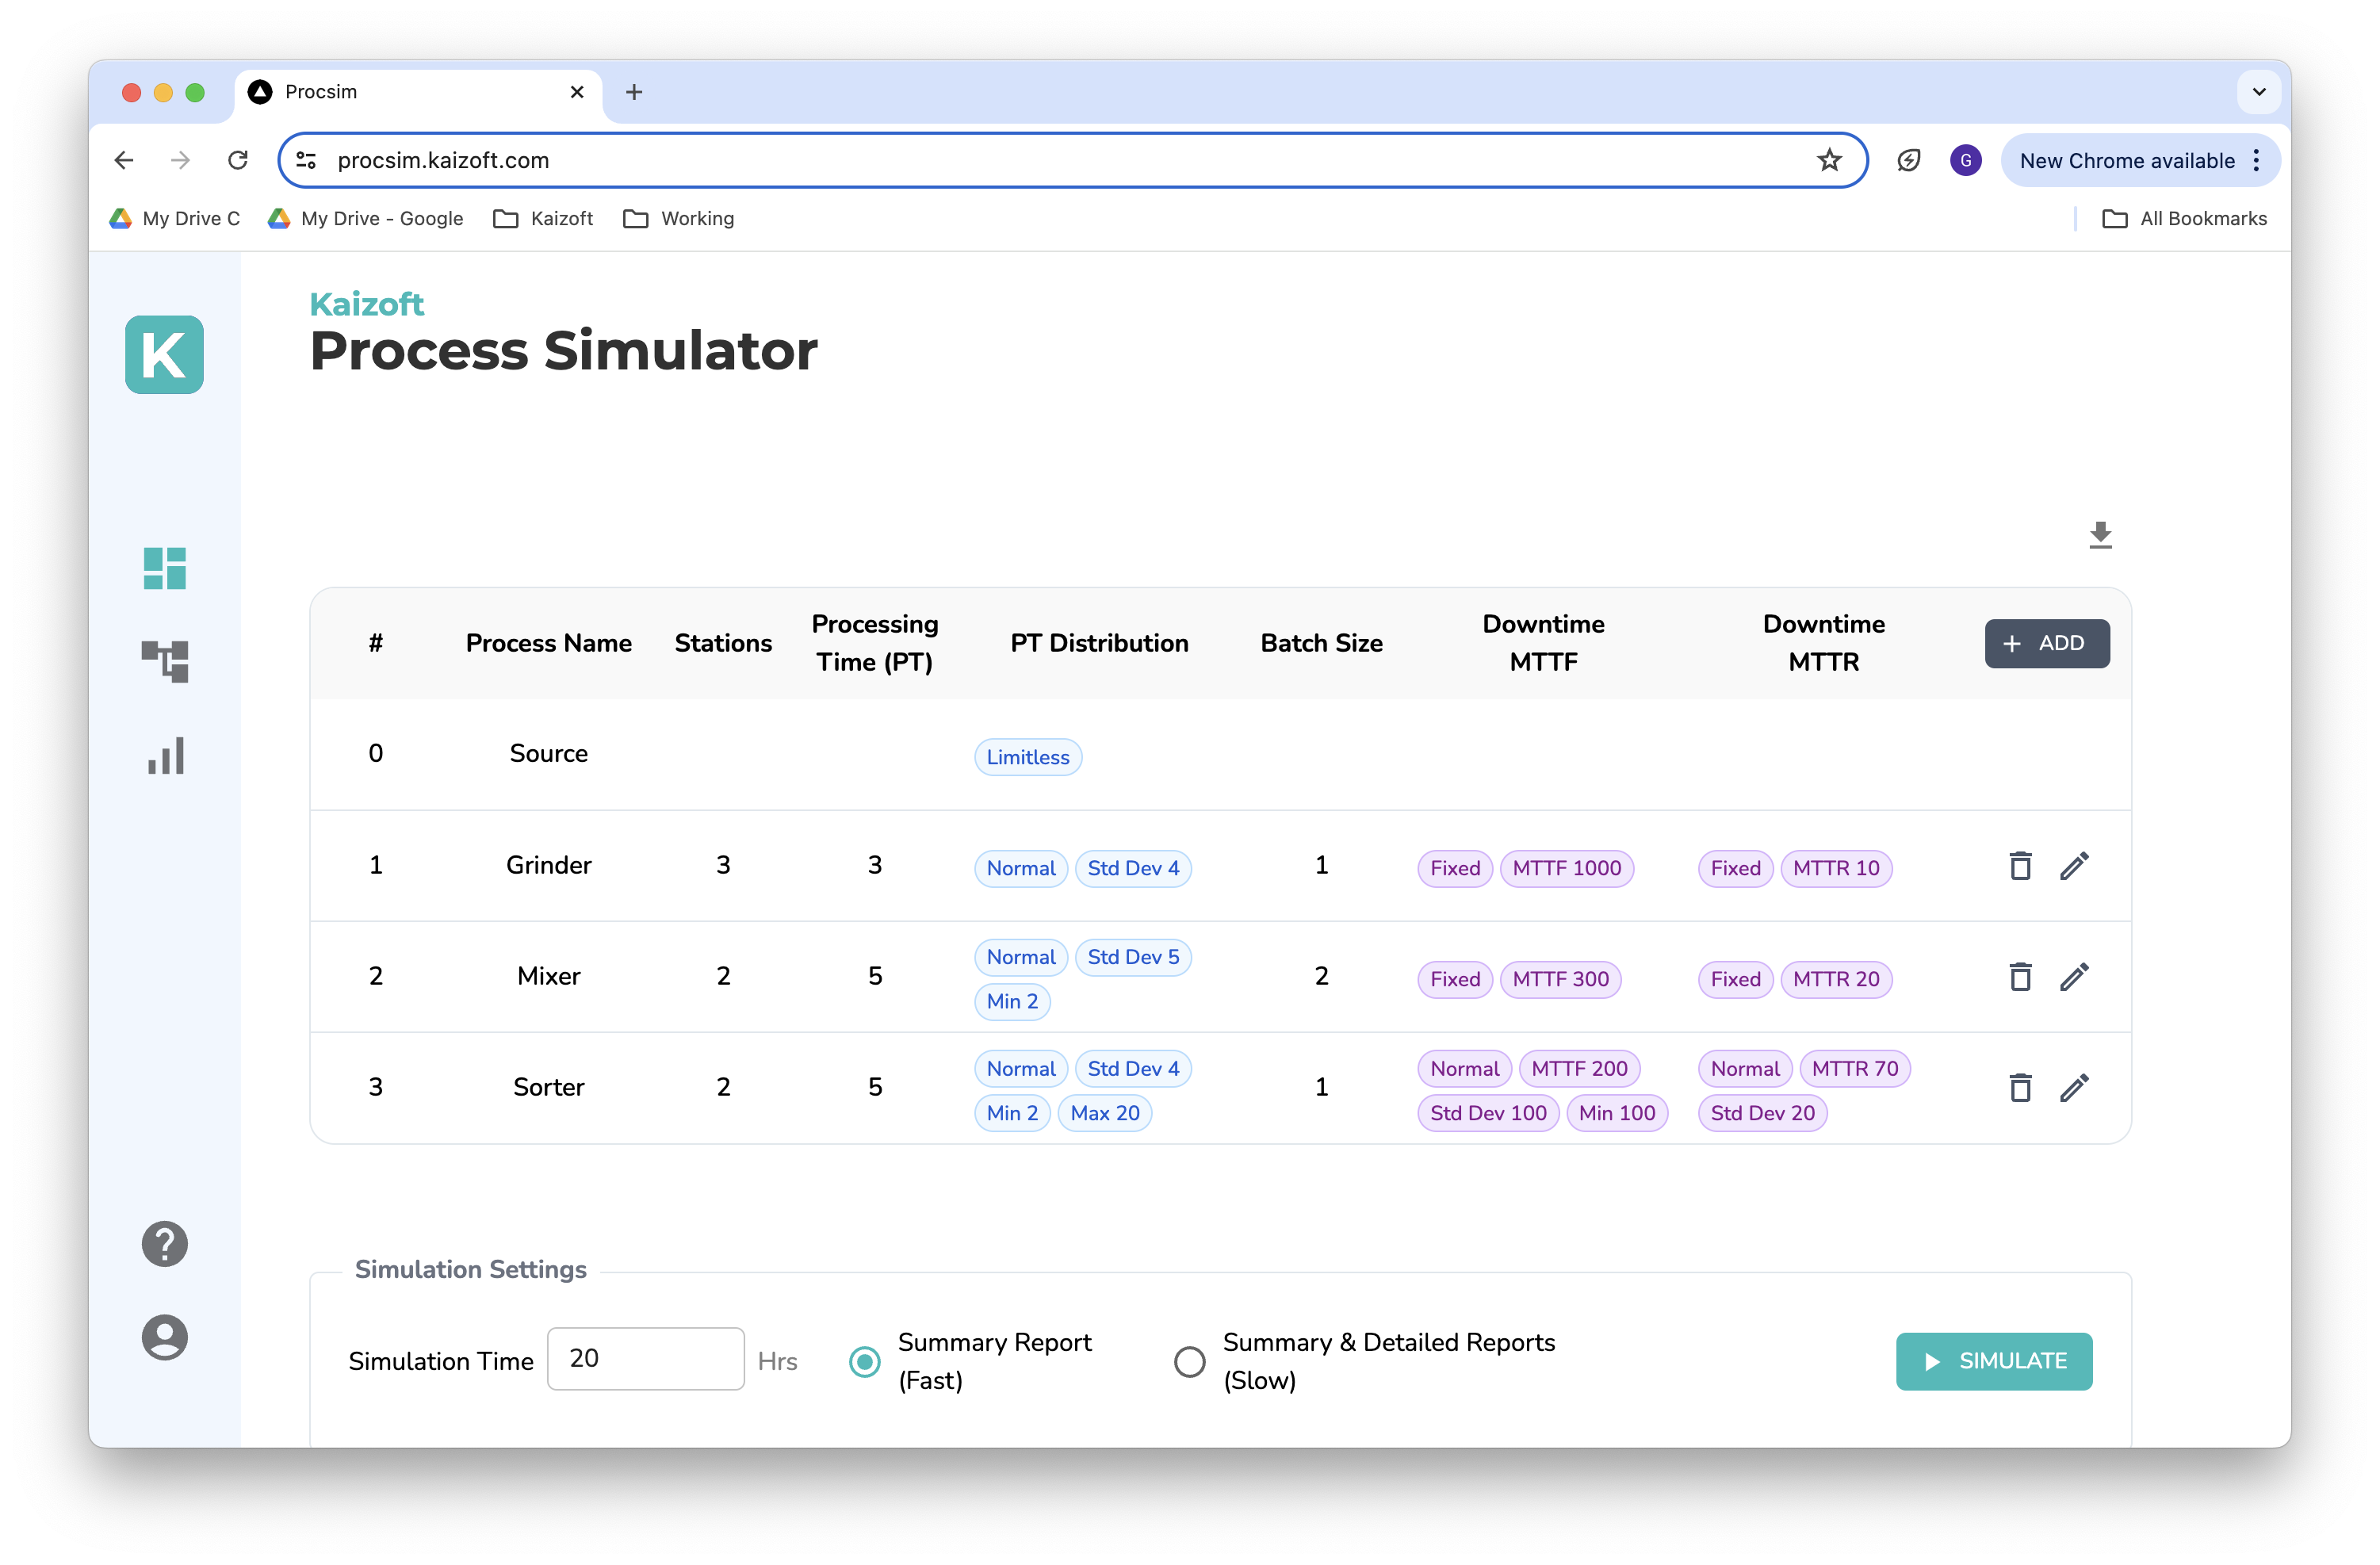Viewport: 2380px width, 1565px height.
Task: Select Summary Report (Fast) radio button
Action: pyautogui.click(x=865, y=1361)
